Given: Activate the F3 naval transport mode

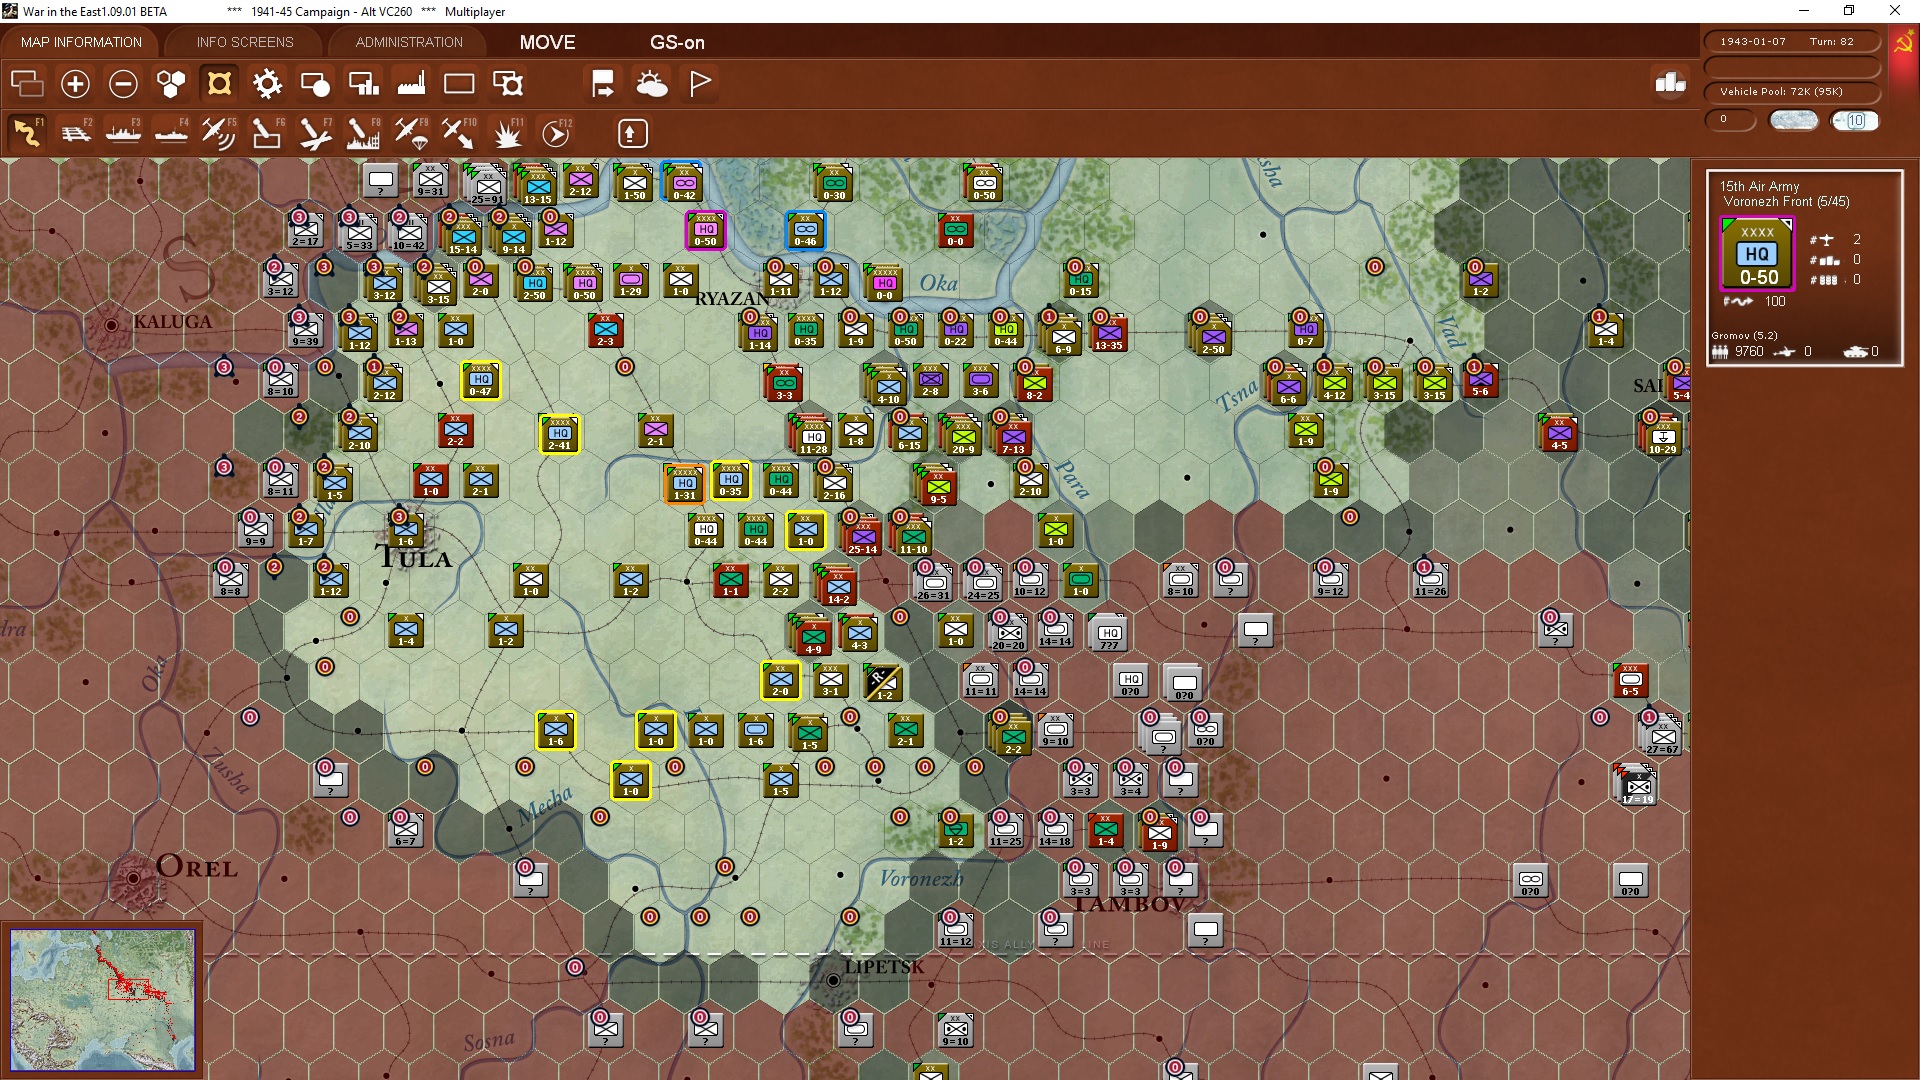Looking at the screenshot, I should click(x=122, y=132).
